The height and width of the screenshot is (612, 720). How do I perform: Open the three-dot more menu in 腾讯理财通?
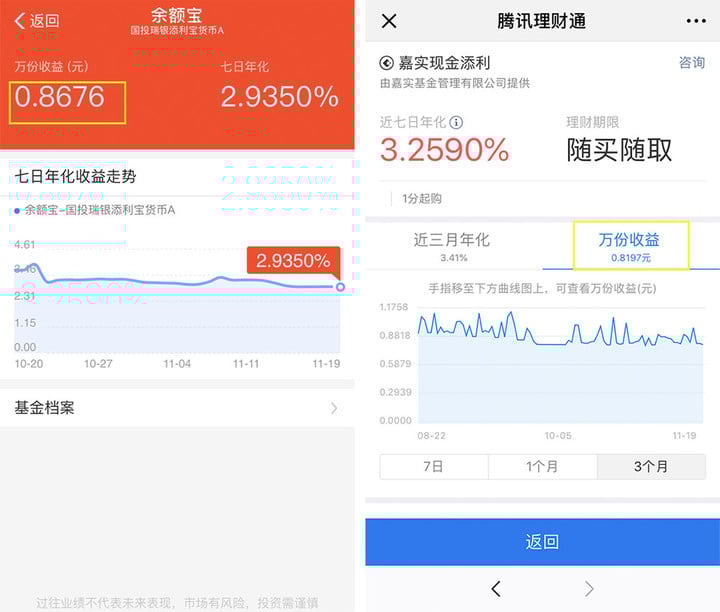click(696, 21)
